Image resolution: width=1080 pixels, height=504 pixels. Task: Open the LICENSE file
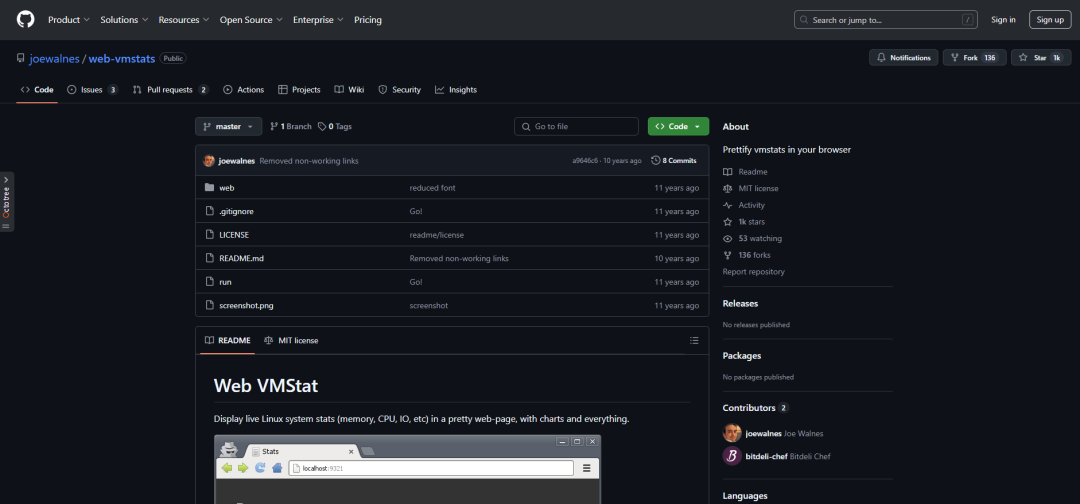[x=234, y=235]
